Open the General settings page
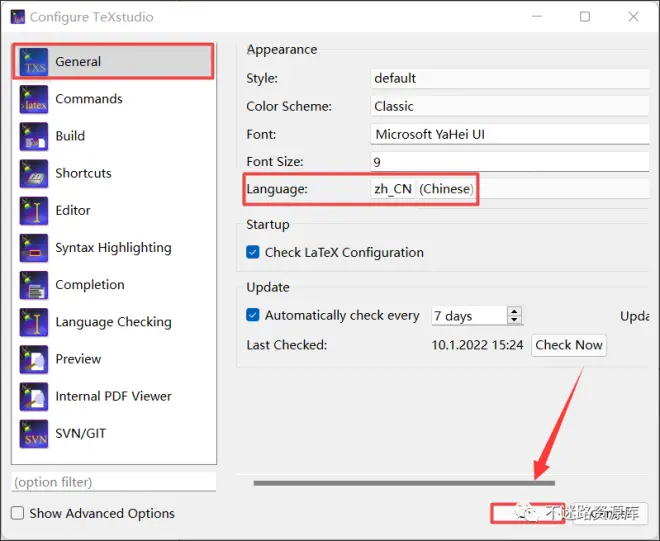Image resolution: width=660 pixels, height=541 pixels. click(114, 61)
